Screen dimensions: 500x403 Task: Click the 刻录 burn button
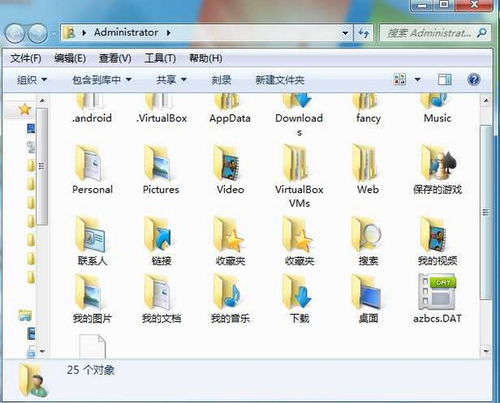[x=221, y=80]
